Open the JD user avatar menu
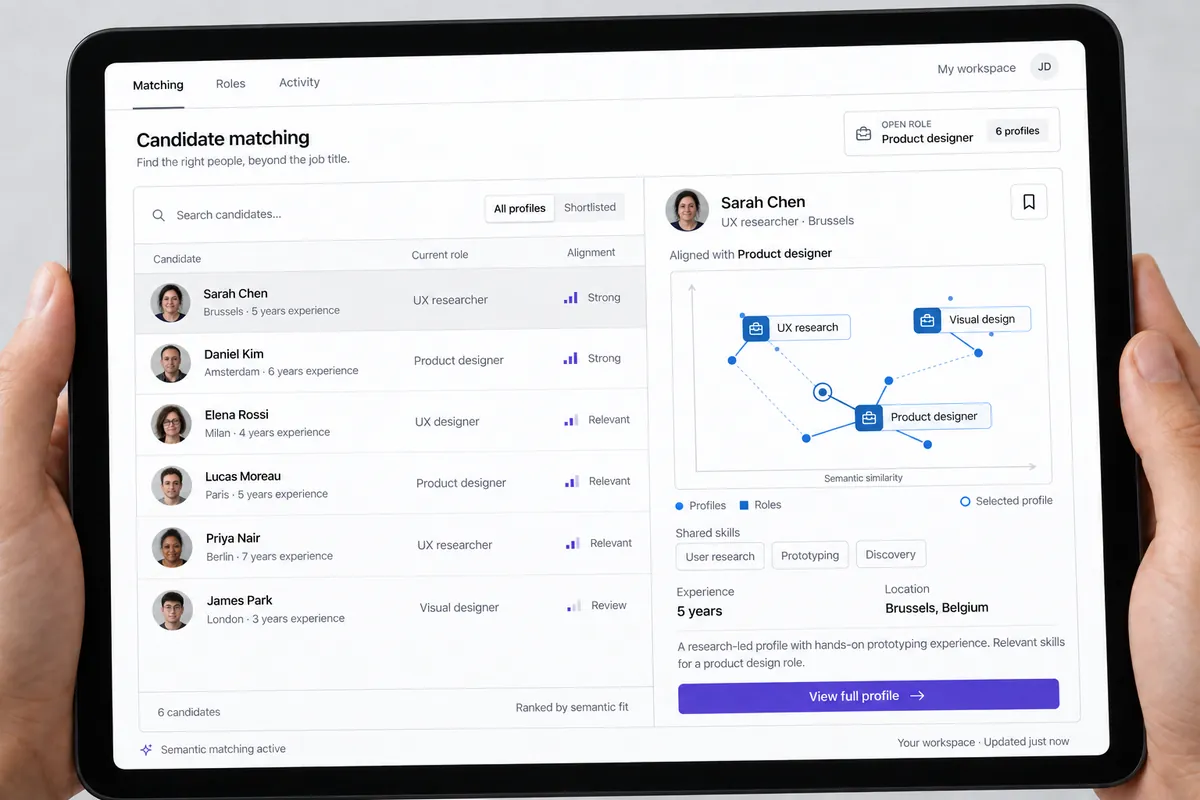Screen dimensions: 1200x800 click(1044, 67)
